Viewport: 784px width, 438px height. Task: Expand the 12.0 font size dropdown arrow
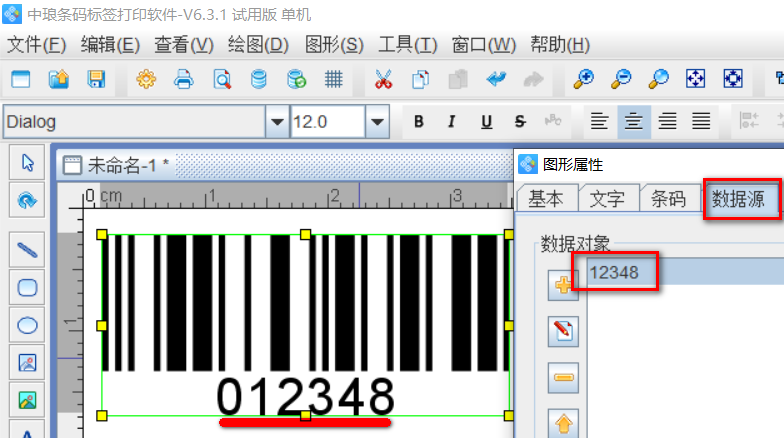(x=378, y=122)
